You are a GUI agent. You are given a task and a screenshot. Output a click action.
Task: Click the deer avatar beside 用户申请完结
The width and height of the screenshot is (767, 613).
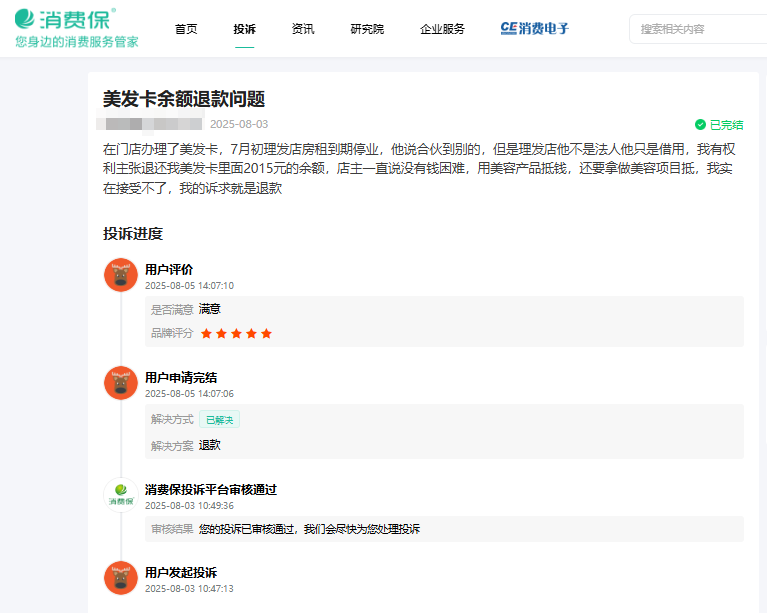tap(121, 383)
